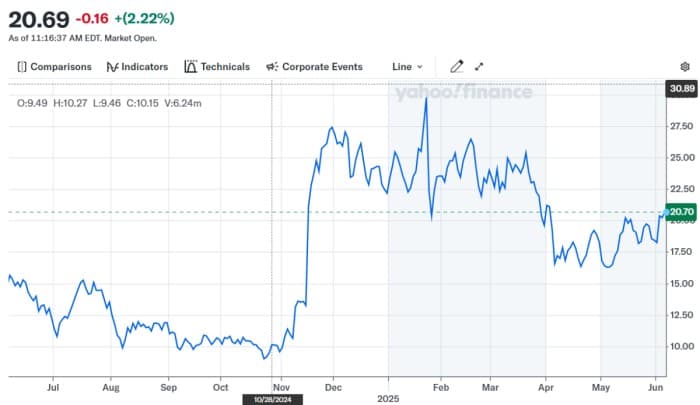Click the green 20.70 current price tag
Viewport: 700px width, 405px height.
[683, 212]
